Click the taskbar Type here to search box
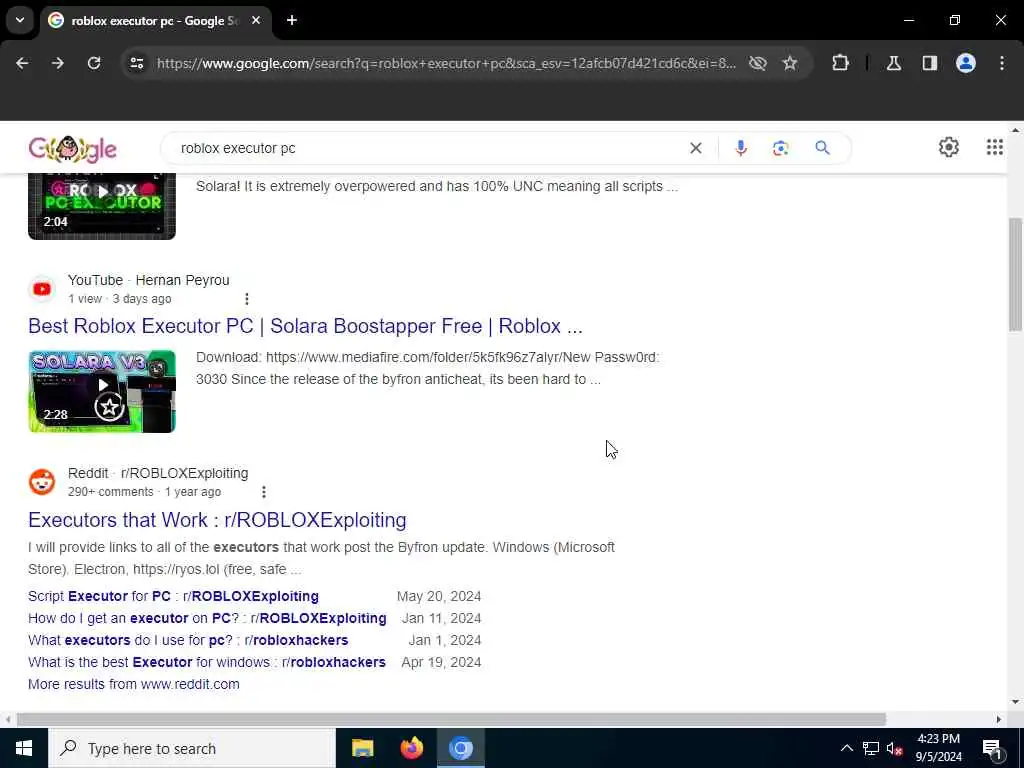Viewport: 1024px width, 768px height. [191, 748]
